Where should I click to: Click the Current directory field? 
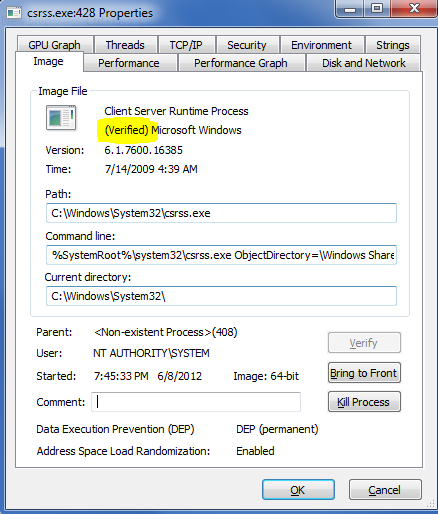pos(221,296)
